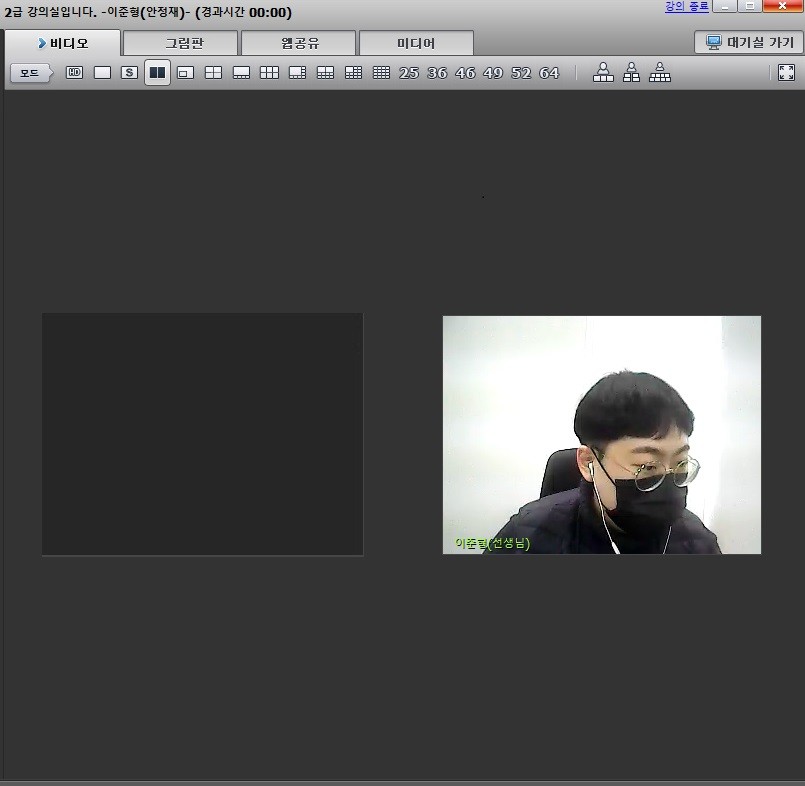Image resolution: width=805 pixels, height=786 pixels.
Task: Click the presenter with two-row audience icon
Action: 631,73
